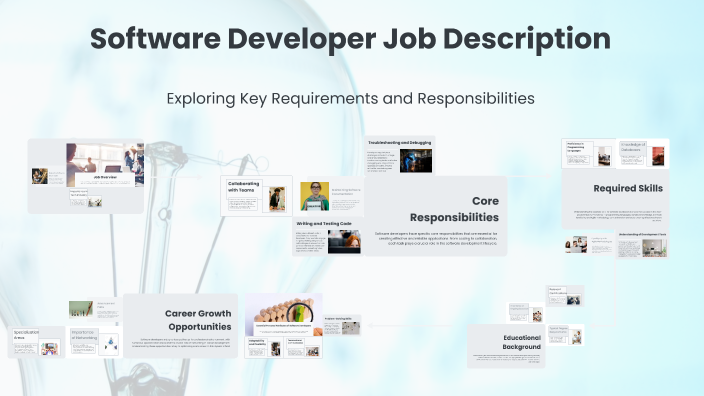Screen dimensions: 704x396
Task: Open the 'Knowledge of Databases' slide
Action: (x=642, y=154)
